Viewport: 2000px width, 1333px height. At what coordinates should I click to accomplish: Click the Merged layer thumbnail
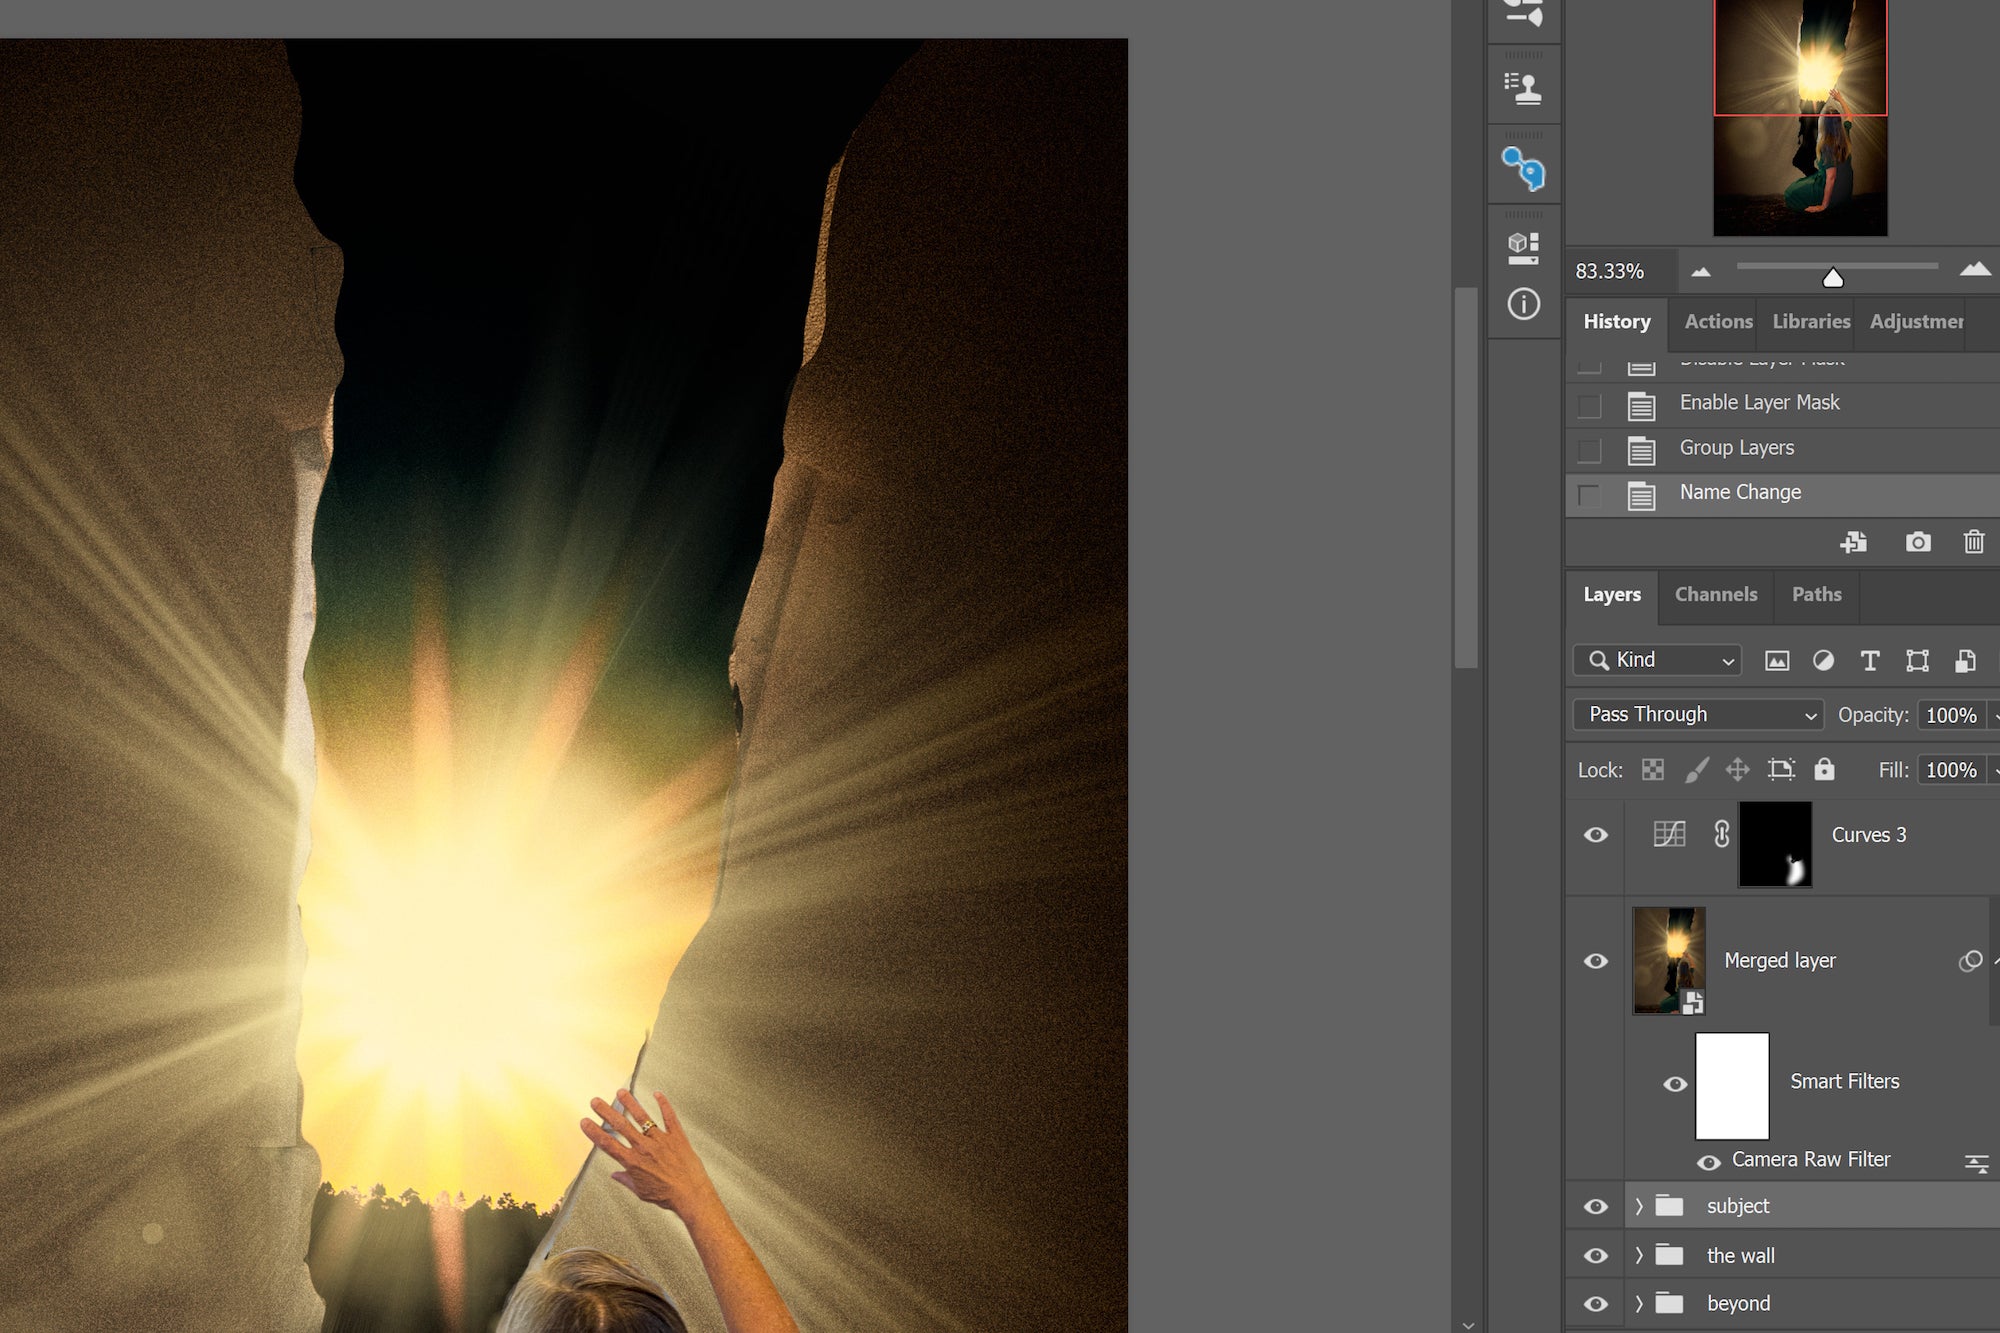tap(1669, 961)
